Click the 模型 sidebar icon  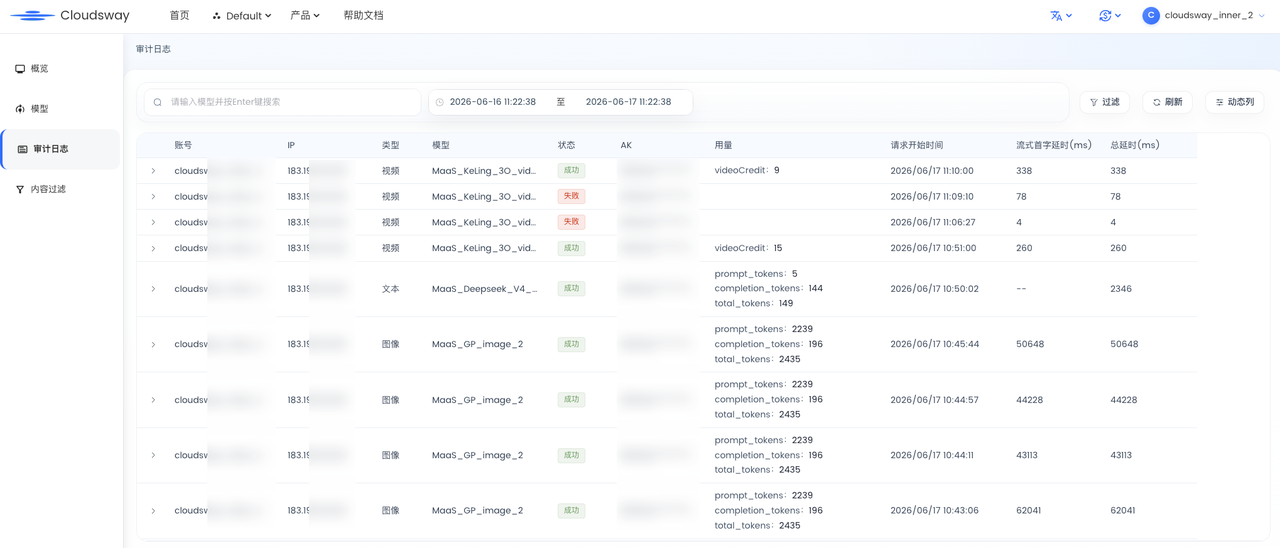tap(20, 109)
